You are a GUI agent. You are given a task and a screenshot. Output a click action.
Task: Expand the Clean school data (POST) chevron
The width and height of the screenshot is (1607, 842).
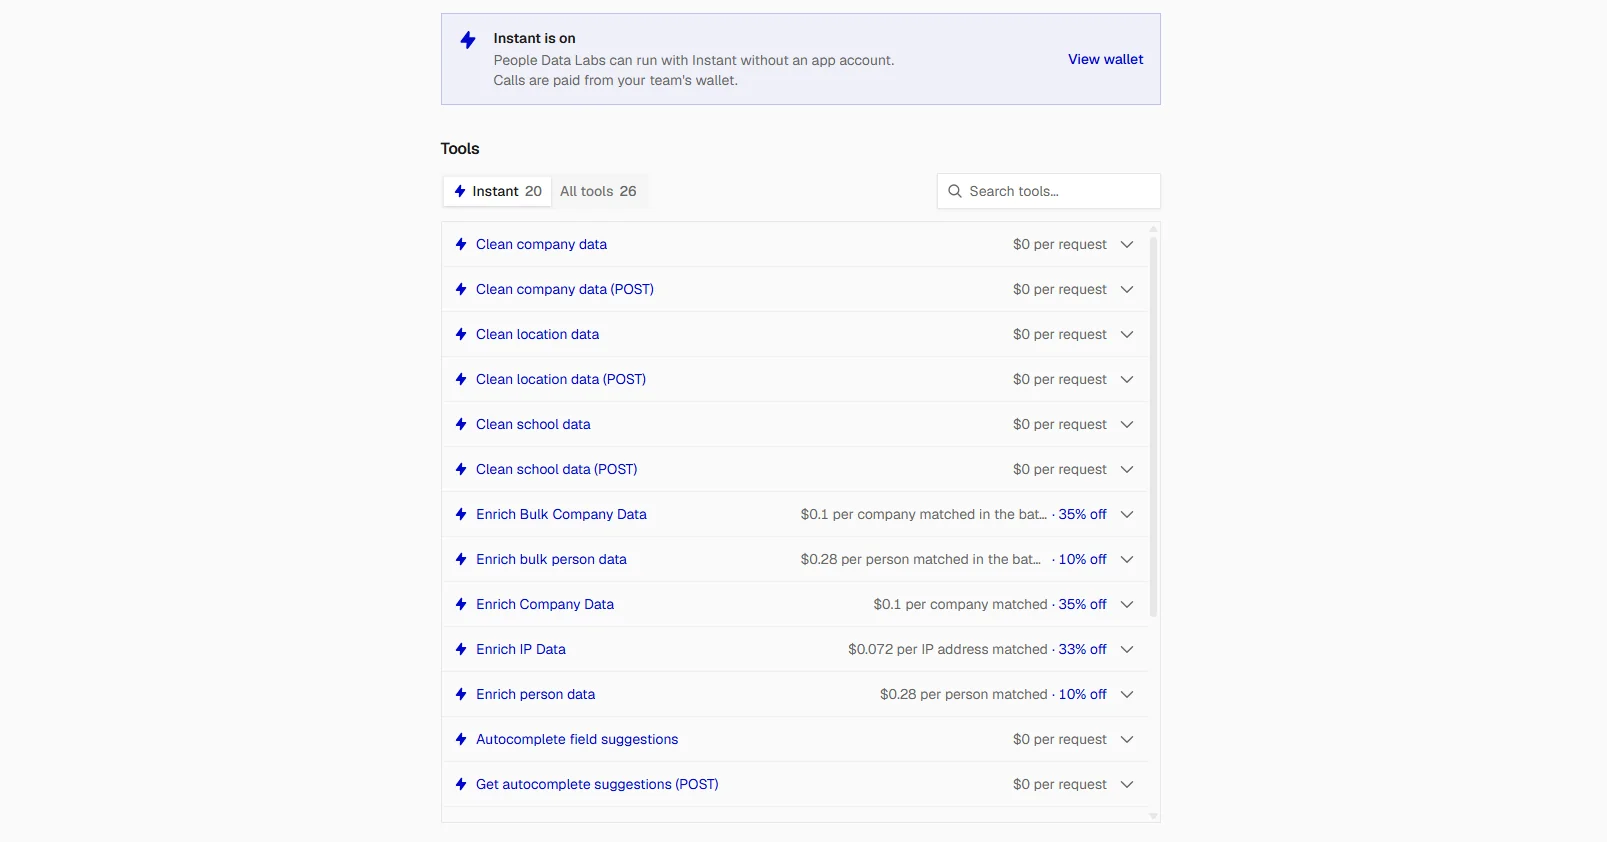1127,469
